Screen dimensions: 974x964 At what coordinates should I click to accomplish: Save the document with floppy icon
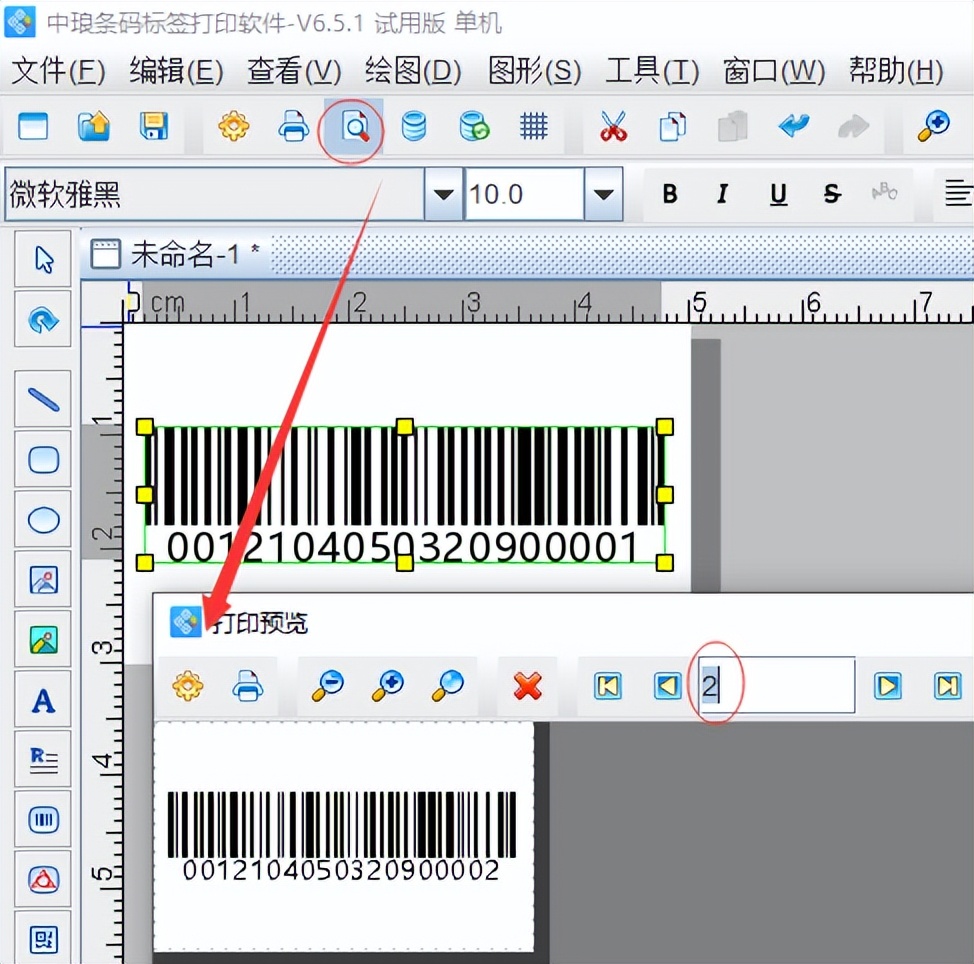click(x=153, y=127)
